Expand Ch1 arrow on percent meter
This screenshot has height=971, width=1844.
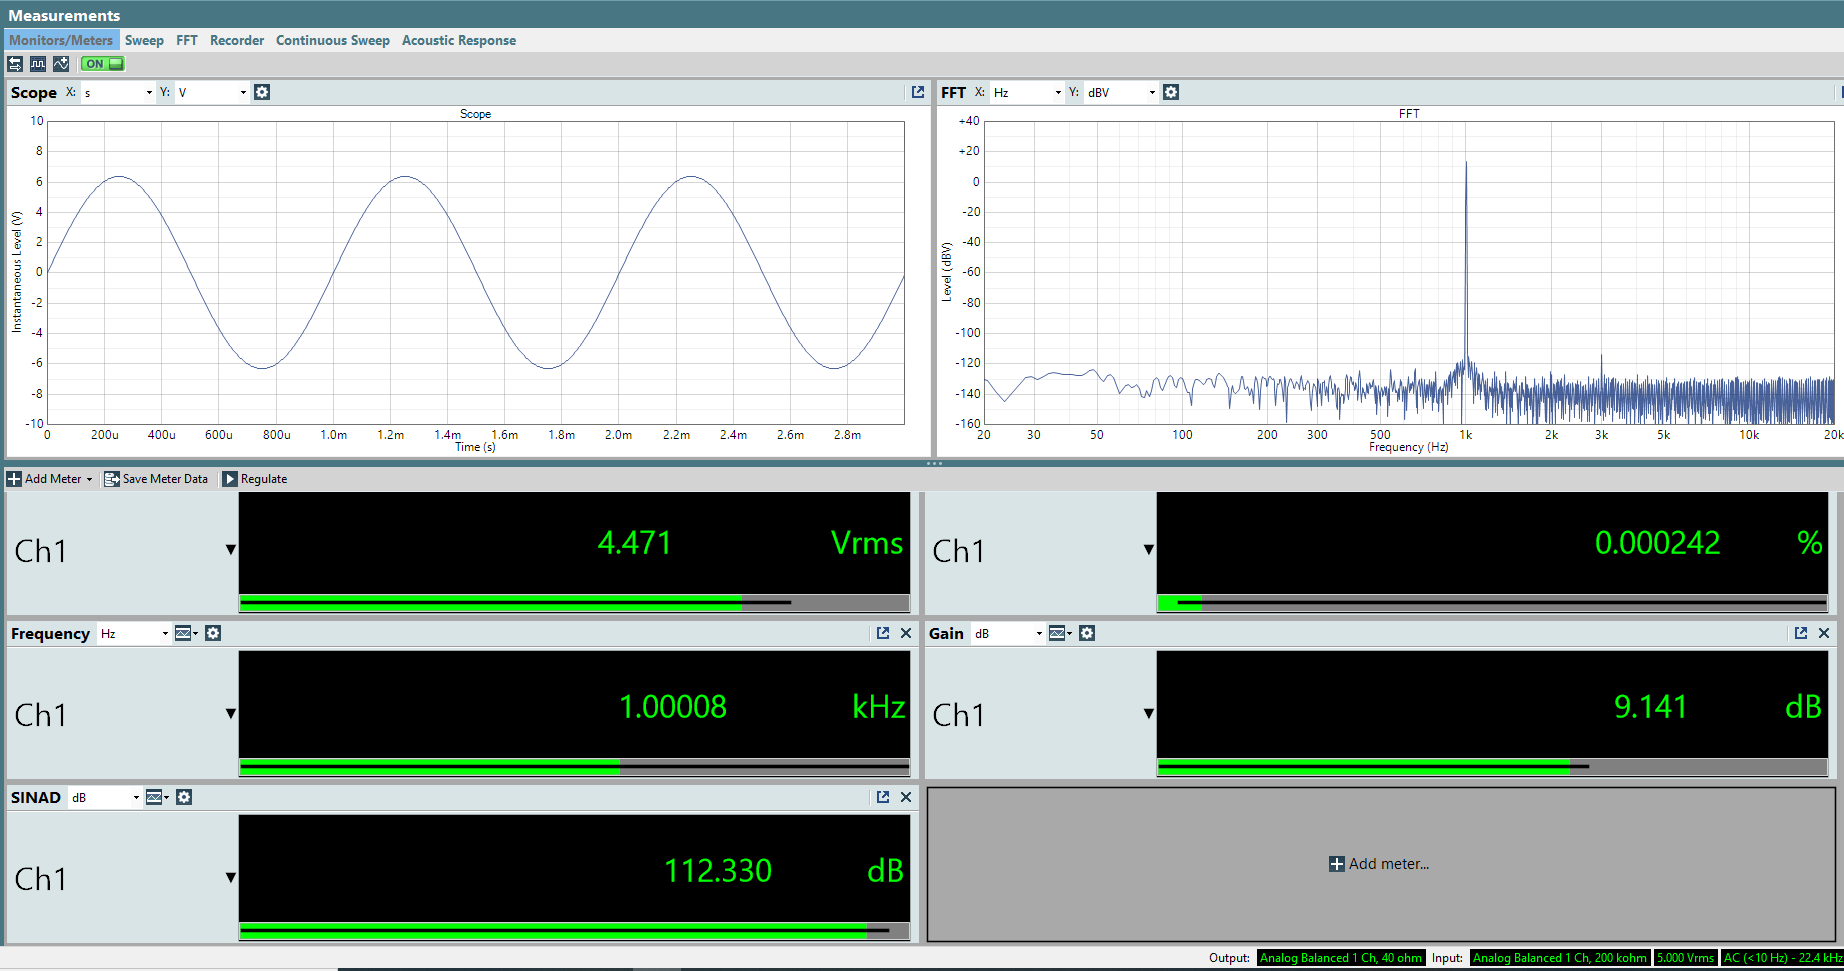pos(1149,550)
